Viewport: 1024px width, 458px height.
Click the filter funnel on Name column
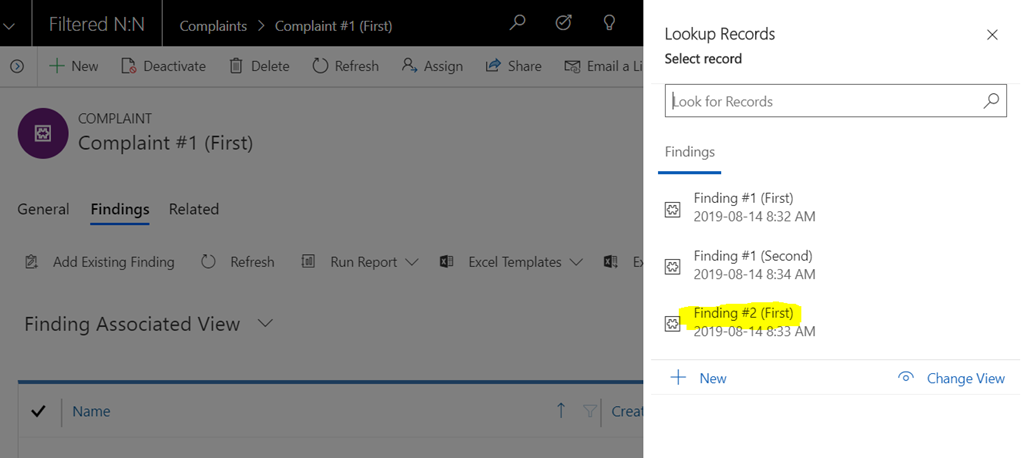point(589,411)
